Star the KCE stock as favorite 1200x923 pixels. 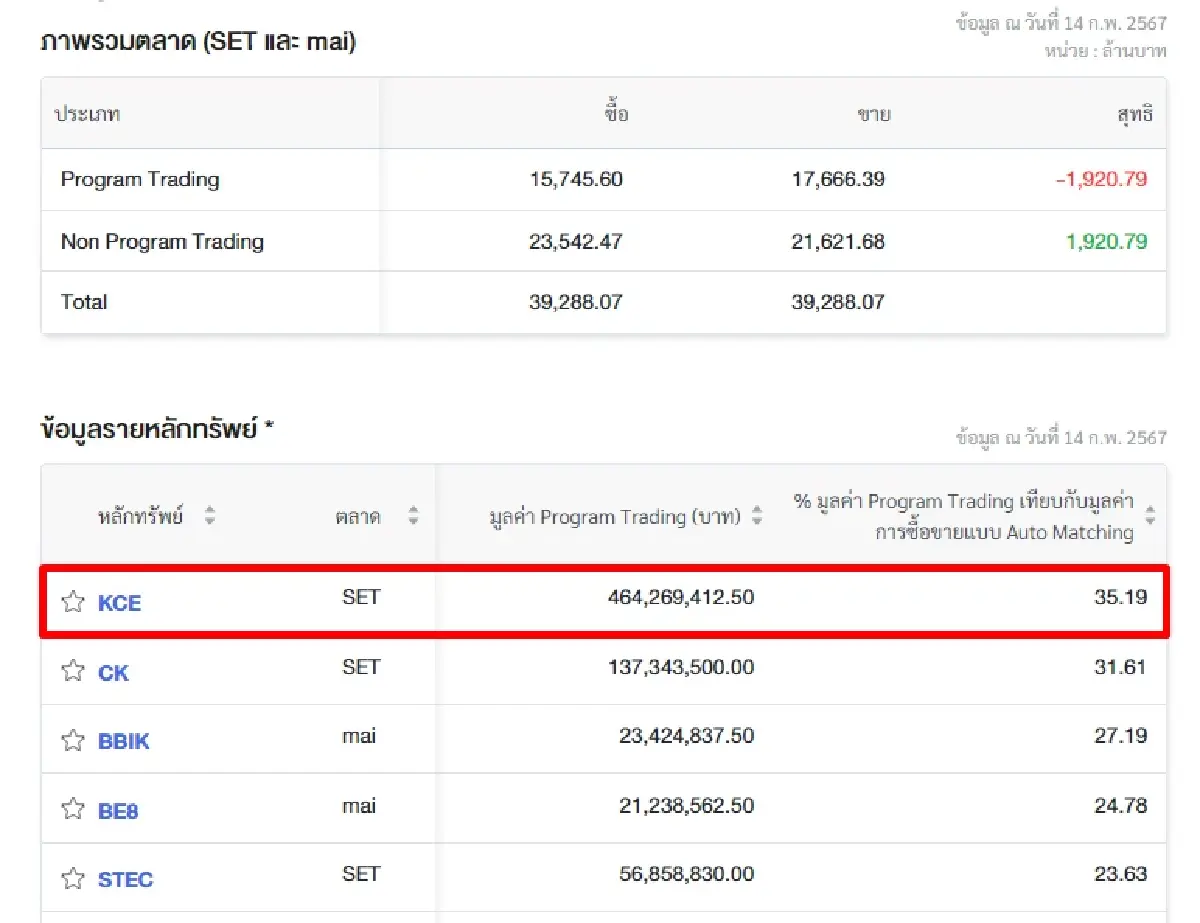click(72, 602)
